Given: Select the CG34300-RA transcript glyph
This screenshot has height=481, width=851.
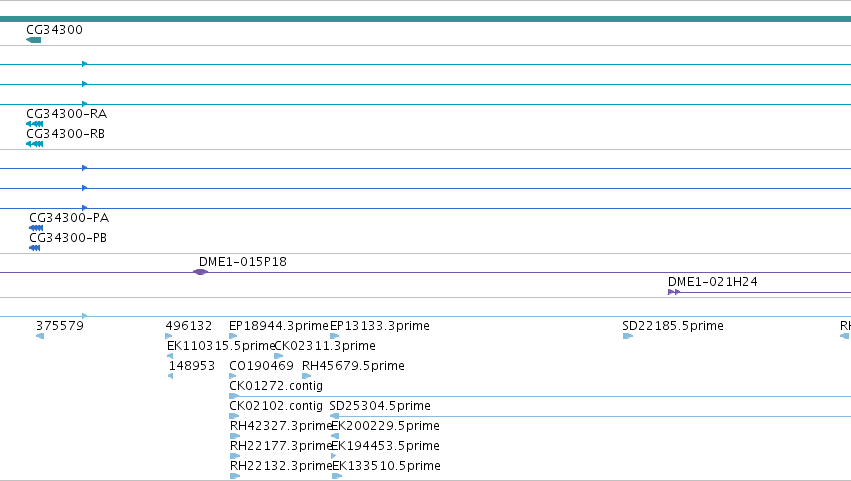Looking at the screenshot, I should tap(34, 124).
